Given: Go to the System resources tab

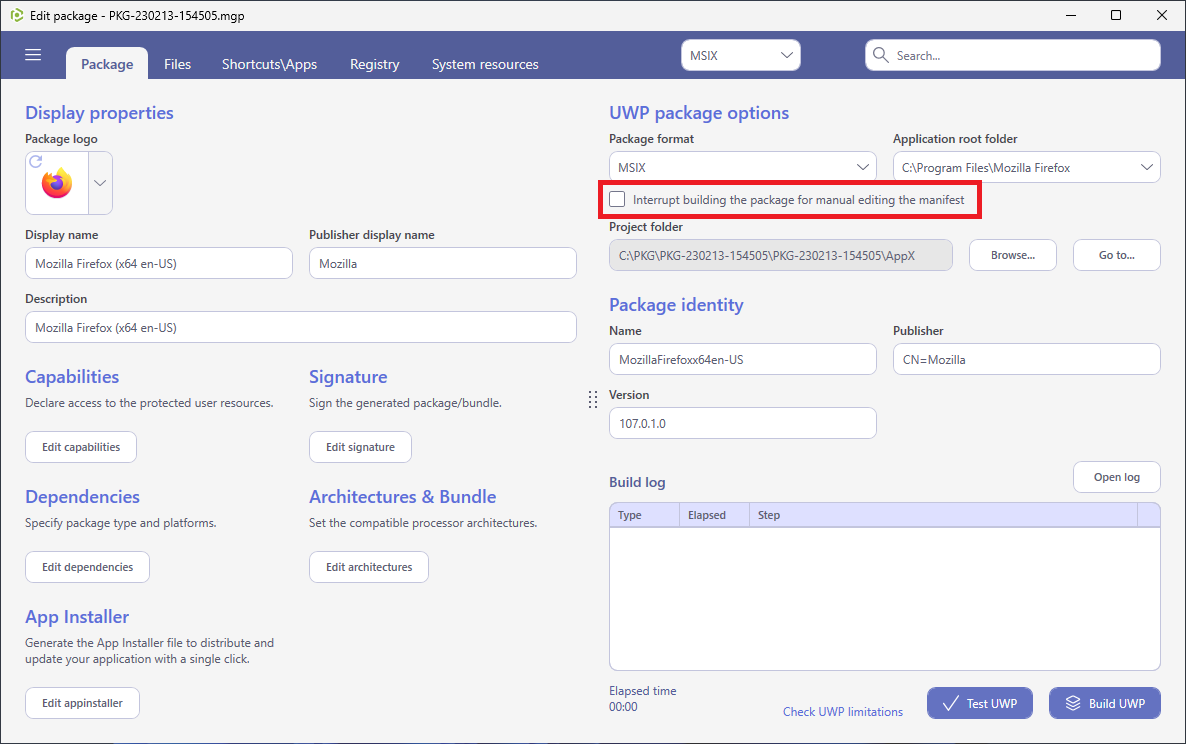Looking at the screenshot, I should (485, 64).
